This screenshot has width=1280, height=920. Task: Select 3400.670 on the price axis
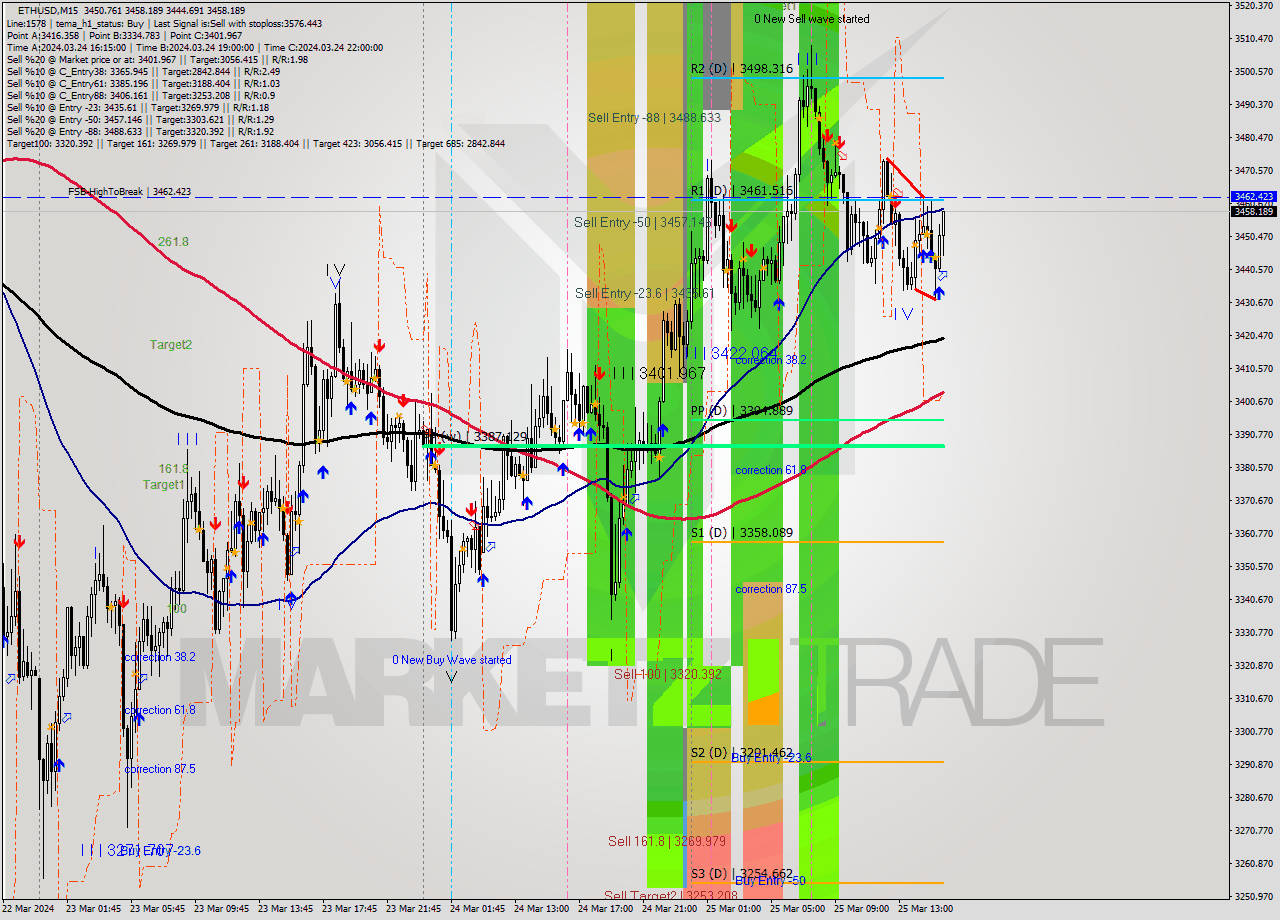1253,402
